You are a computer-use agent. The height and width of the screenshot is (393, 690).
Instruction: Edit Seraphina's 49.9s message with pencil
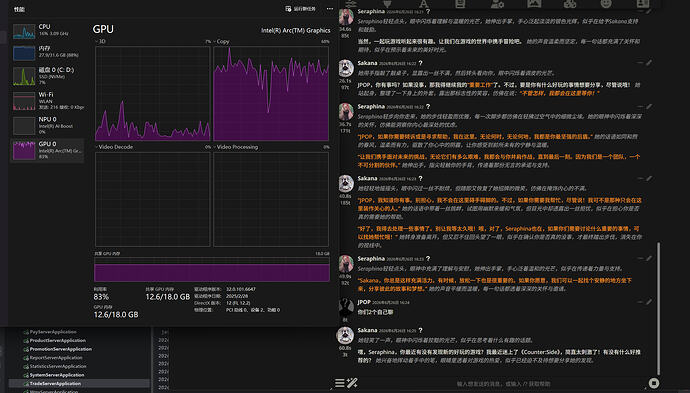[x=649, y=259]
